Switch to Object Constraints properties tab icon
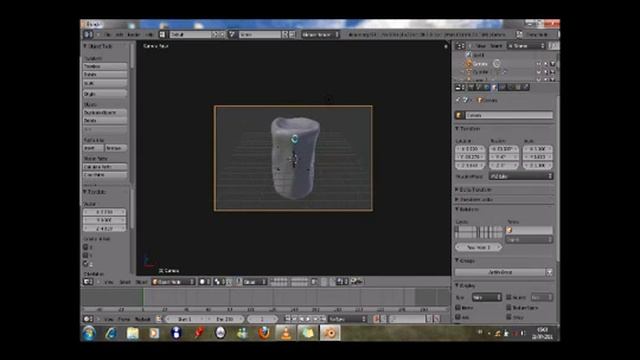Viewport: 640px width, 360px height. 502,87
